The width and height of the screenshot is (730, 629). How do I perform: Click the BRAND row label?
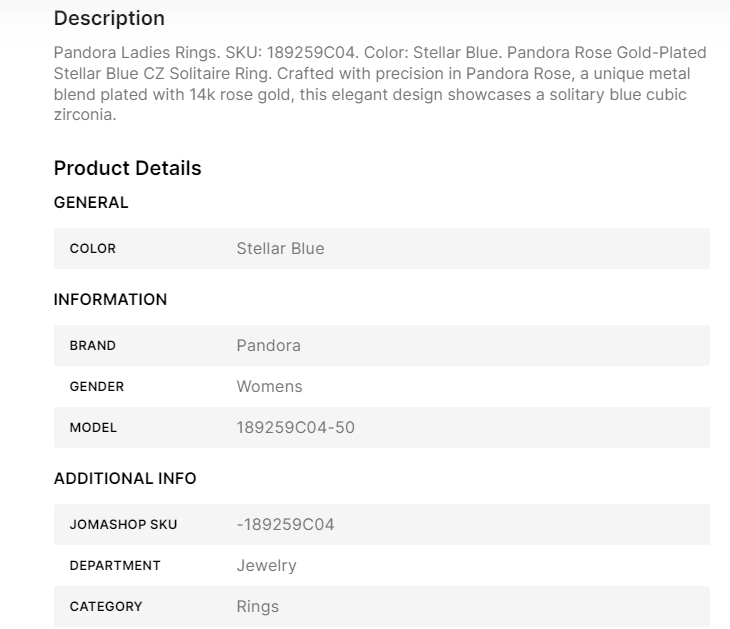coord(93,346)
